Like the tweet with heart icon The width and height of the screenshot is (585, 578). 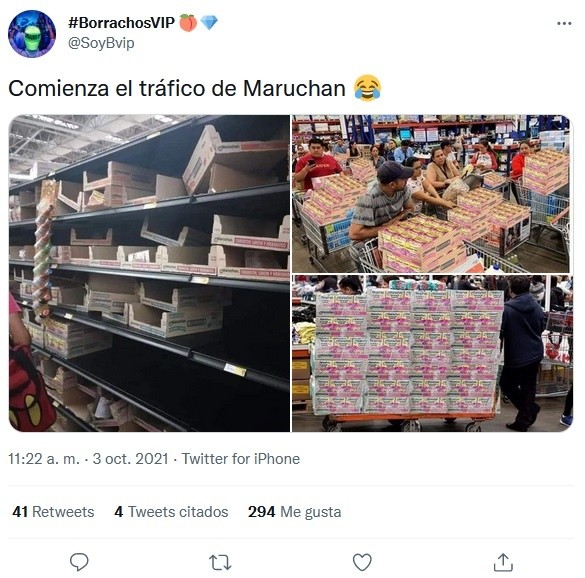[362, 562]
